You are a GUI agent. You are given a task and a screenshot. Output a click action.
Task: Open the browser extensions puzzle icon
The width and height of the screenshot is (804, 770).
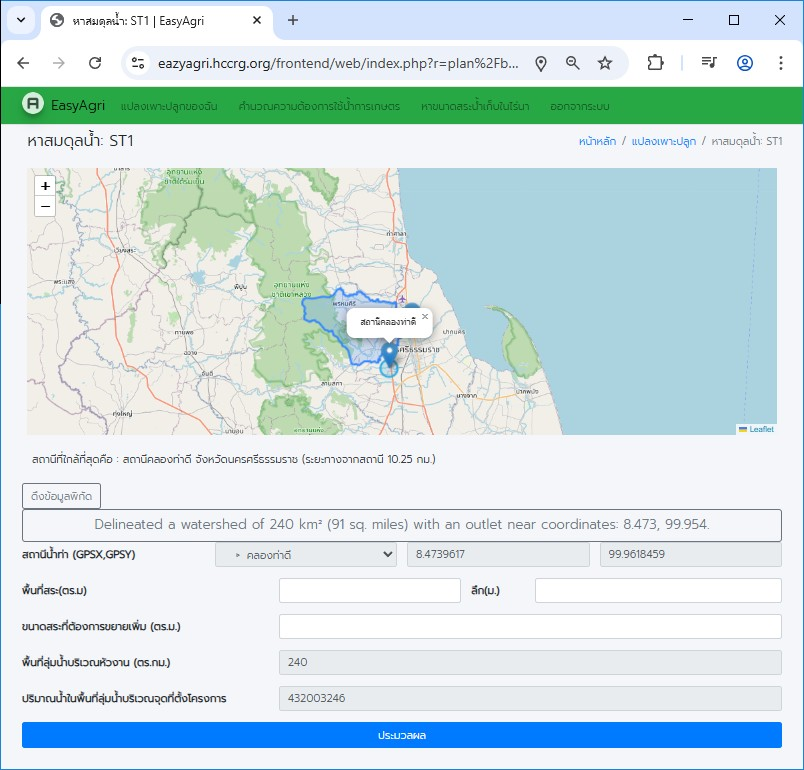pyautogui.click(x=655, y=63)
